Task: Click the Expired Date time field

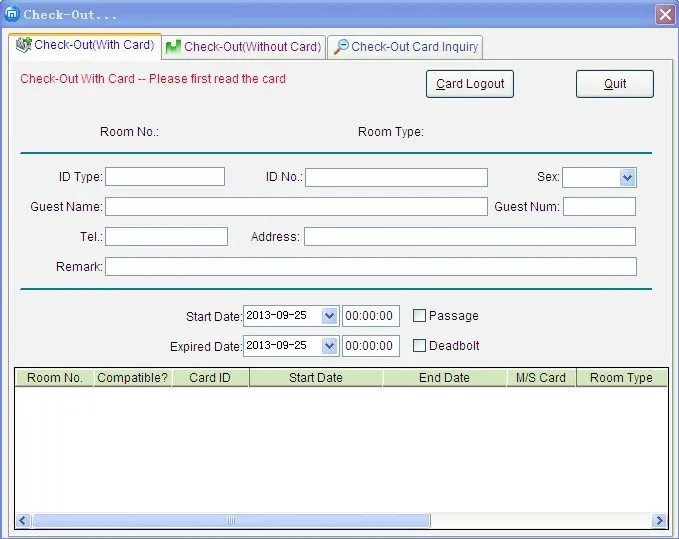Action: click(371, 346)
